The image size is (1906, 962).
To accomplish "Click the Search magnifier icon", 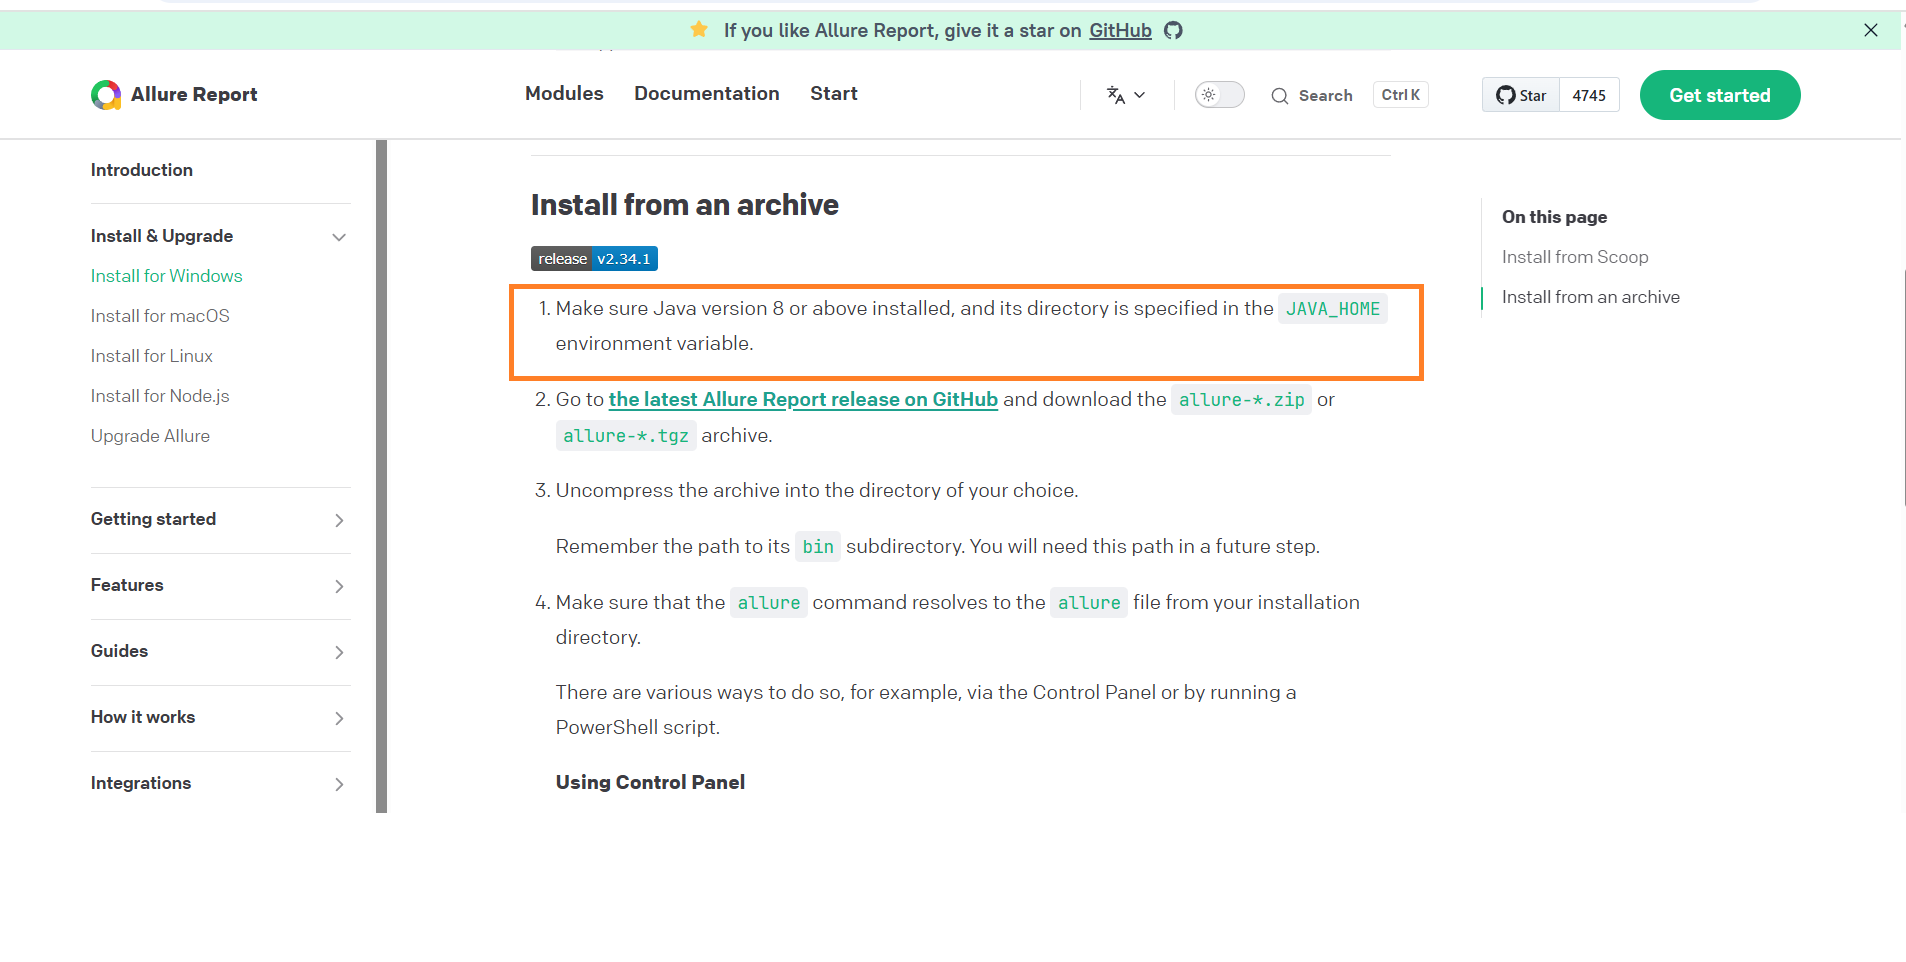I will 1280,96.
